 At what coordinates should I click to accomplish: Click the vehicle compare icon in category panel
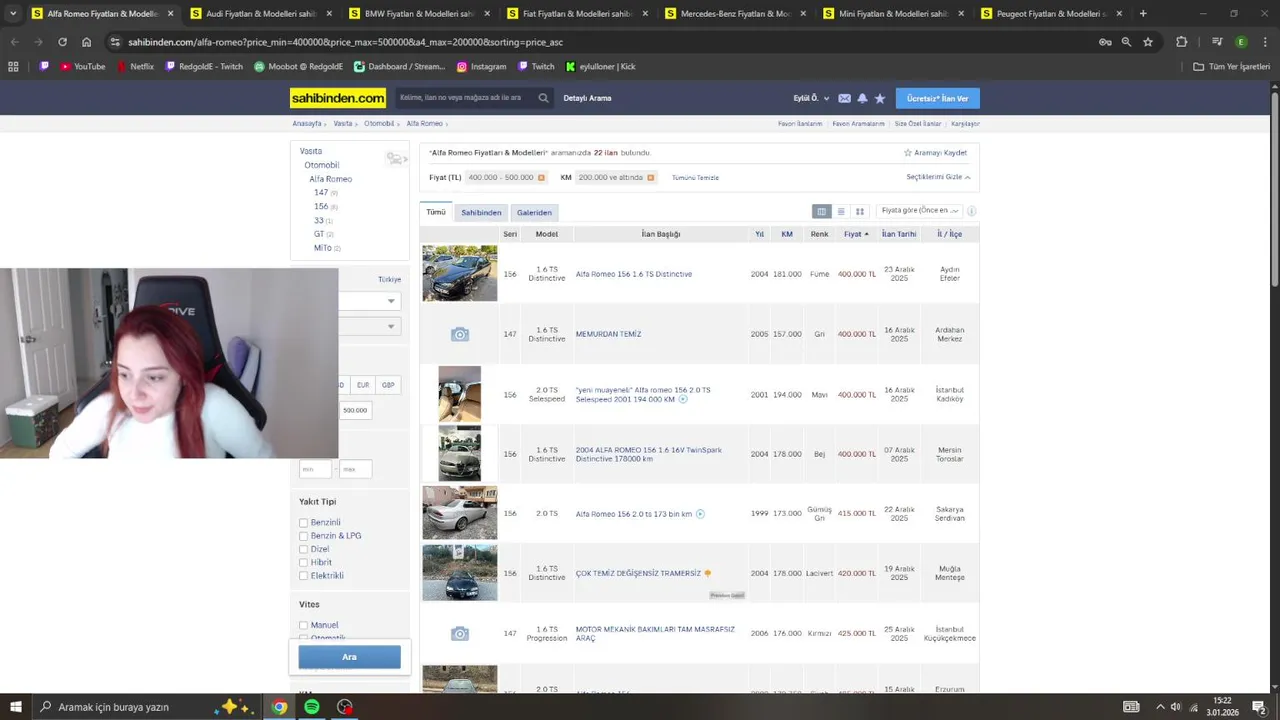396,158
